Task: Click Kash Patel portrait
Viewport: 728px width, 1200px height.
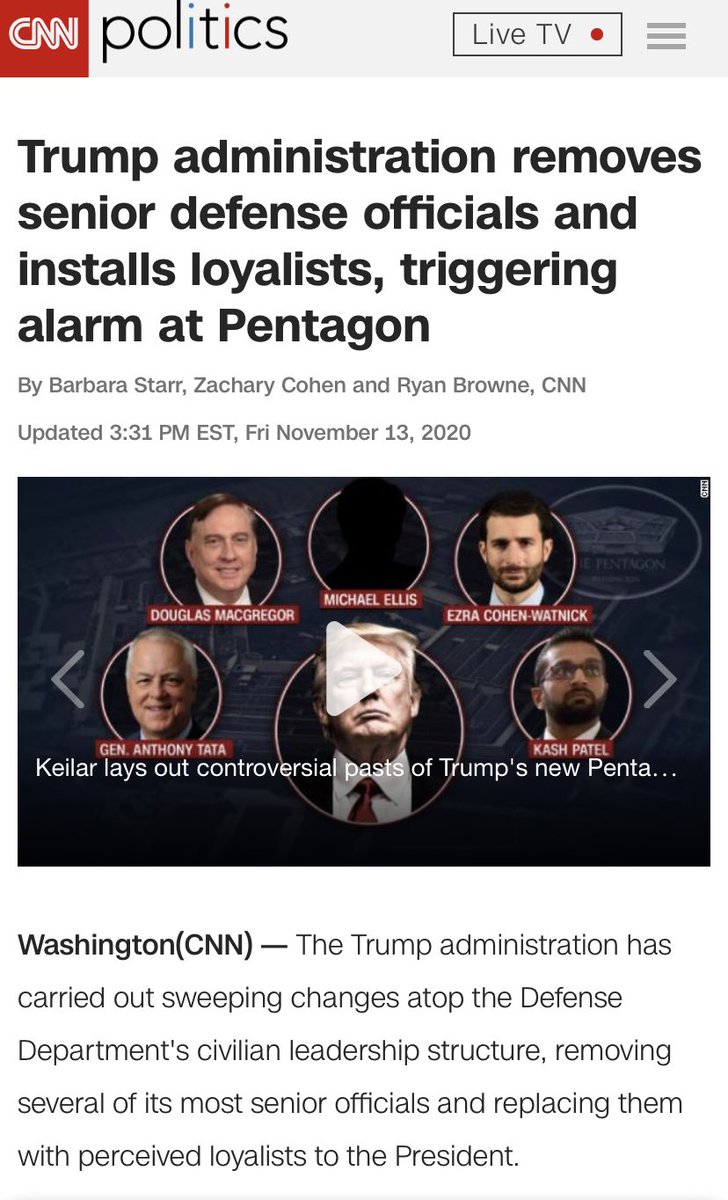Action: click(x=572, y=684)
